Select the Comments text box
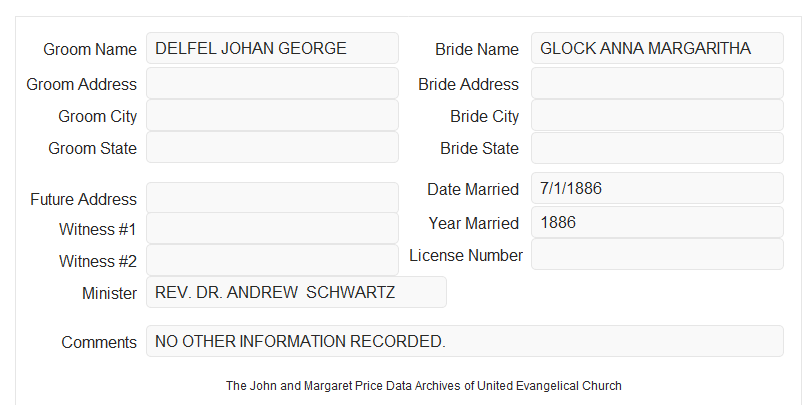This screenshot has height=405, width=805. tap(465, 341)
